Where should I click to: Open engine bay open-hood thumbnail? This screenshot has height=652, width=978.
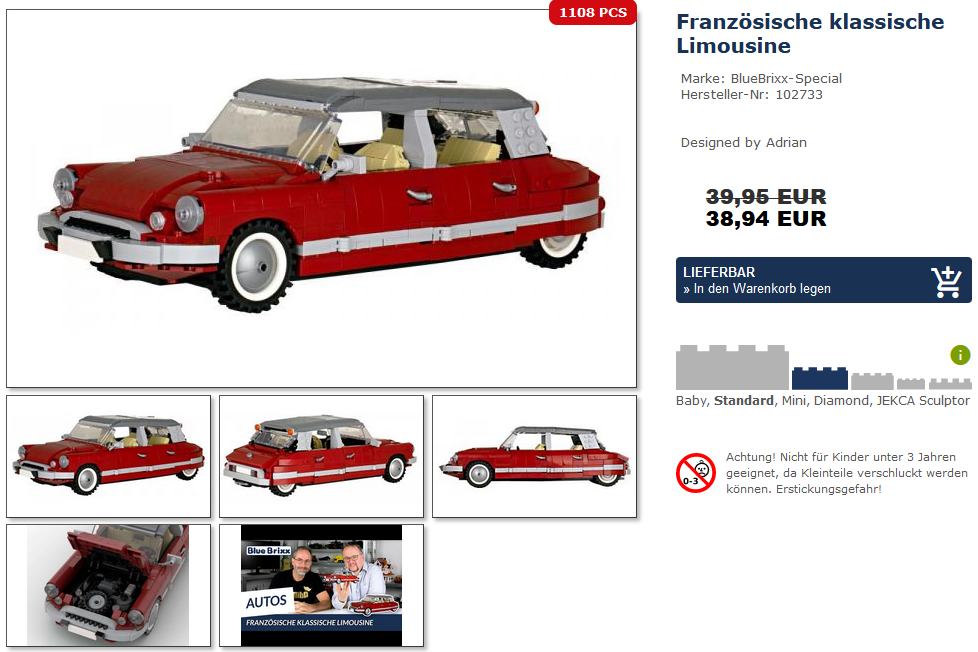109,585
